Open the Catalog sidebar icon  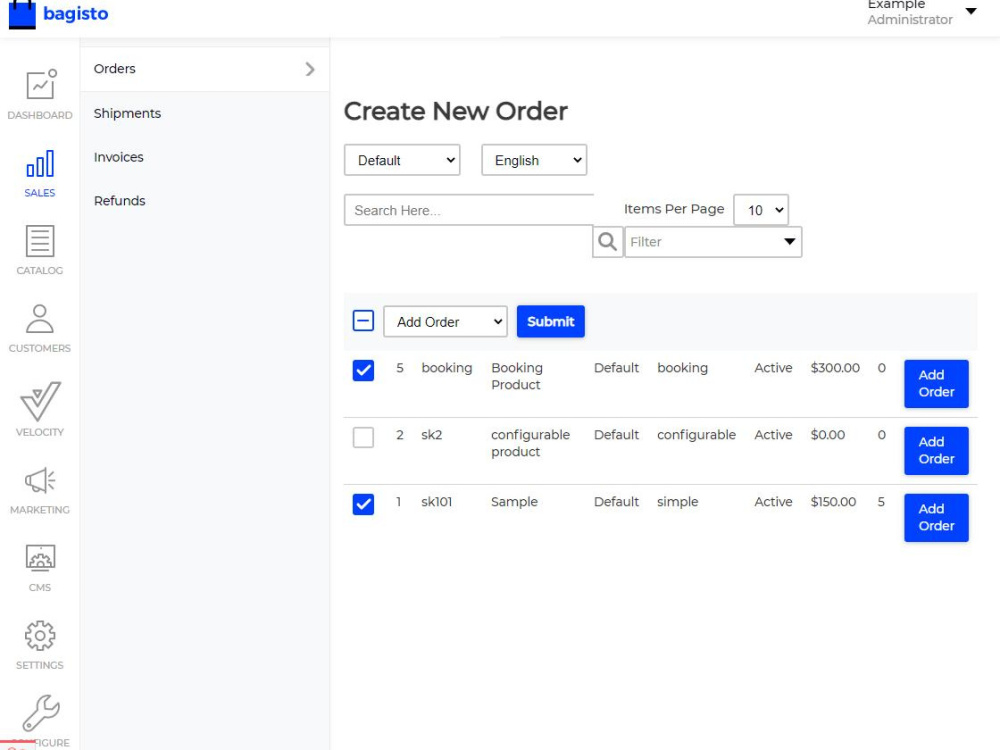click(40, 241)
